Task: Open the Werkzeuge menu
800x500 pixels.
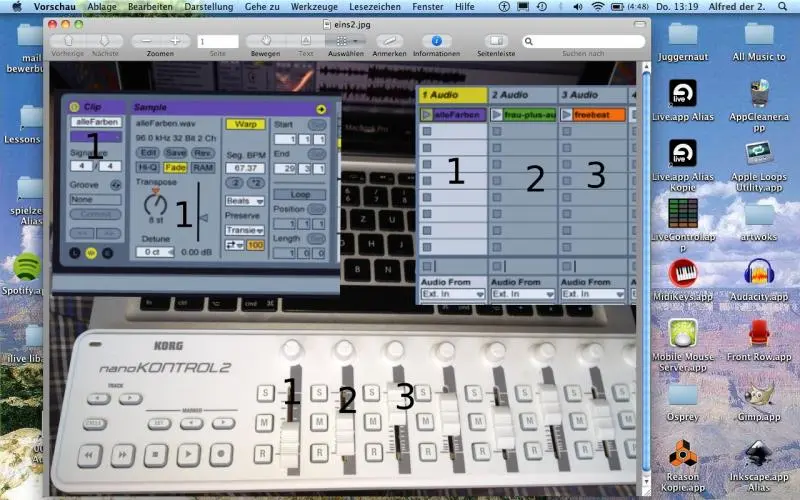Action: click(x=314, y=6)
